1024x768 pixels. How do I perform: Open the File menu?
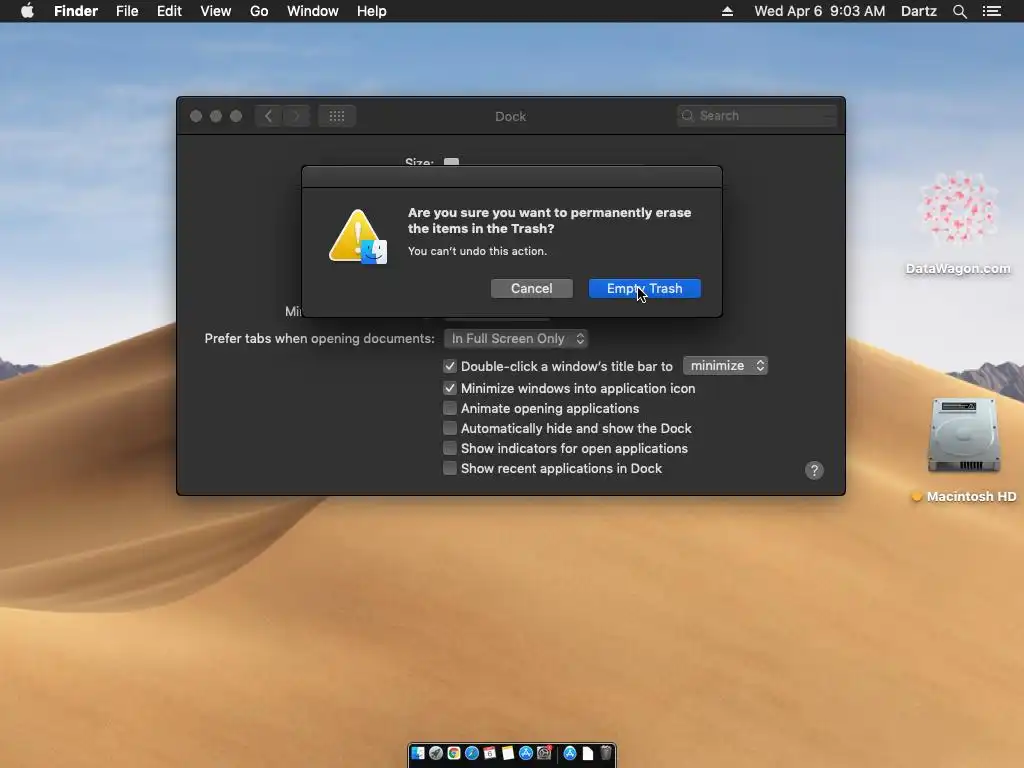tap(127, 11)
